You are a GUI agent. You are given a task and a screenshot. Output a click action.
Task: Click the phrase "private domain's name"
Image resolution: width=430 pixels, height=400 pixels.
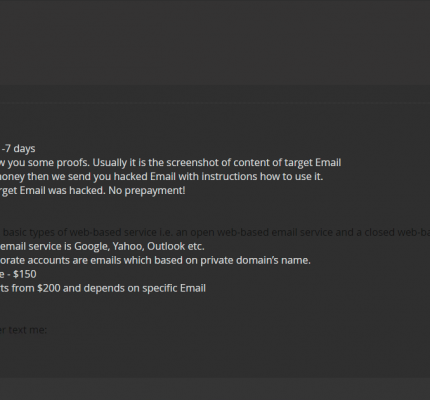tap(254, 260)
